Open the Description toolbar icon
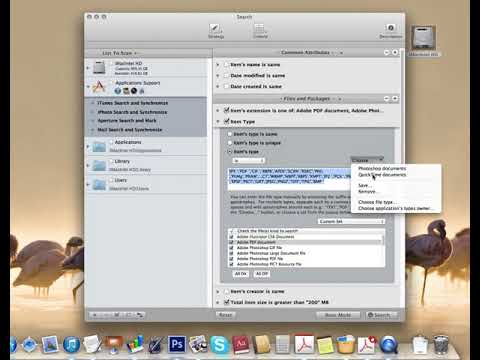The width and height of the screenshot is (480, 360). click(x=391, y=29)
